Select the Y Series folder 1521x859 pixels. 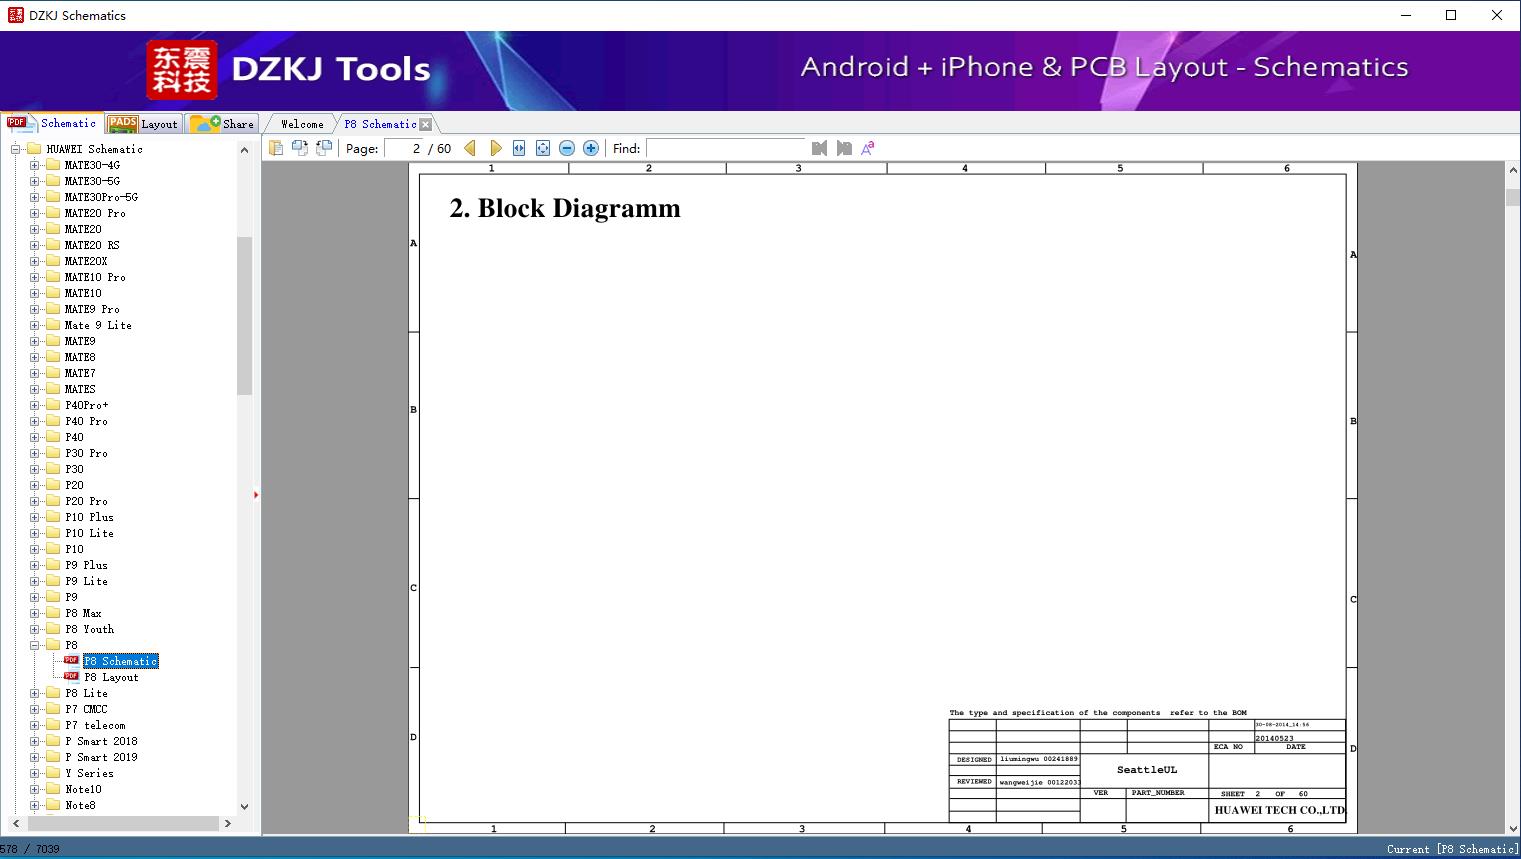(89, 773)
